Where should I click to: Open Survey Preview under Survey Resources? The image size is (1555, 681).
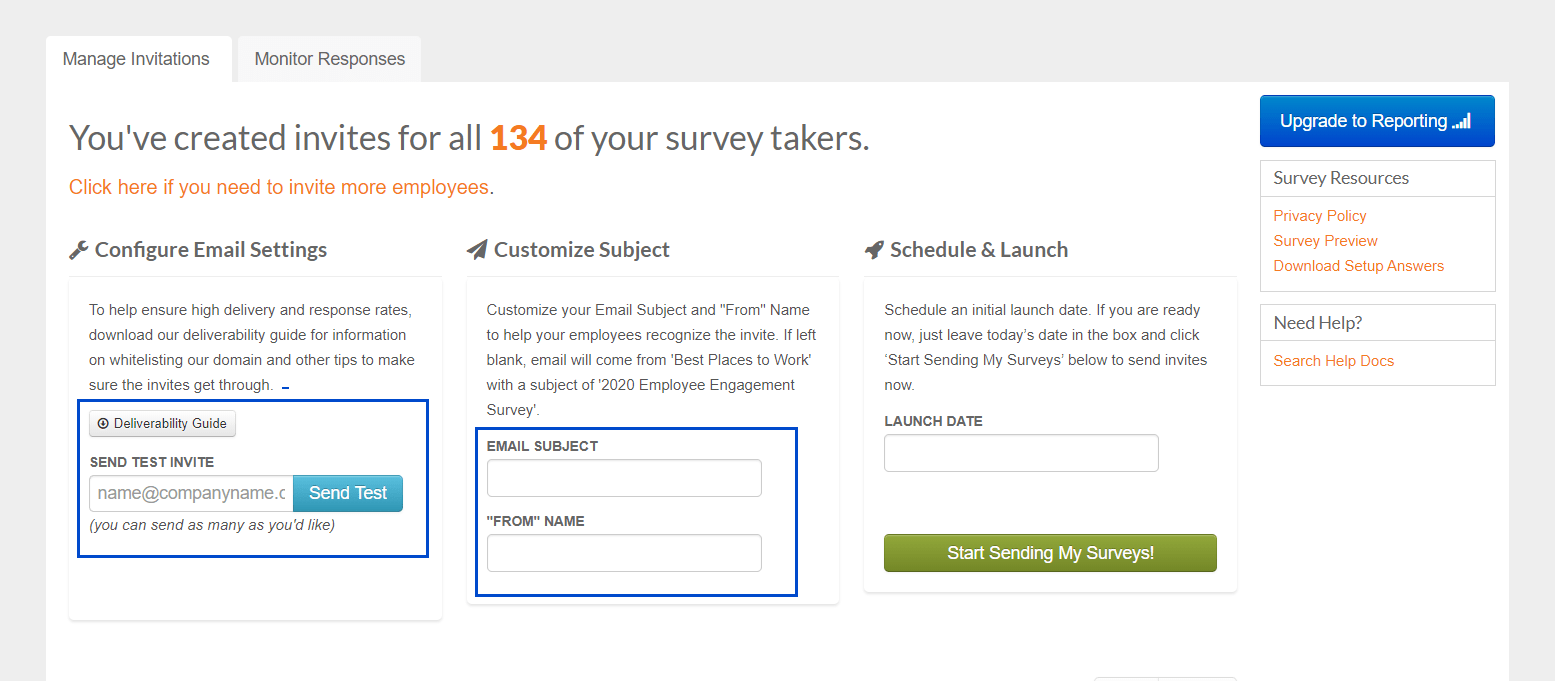[1325, 240]
